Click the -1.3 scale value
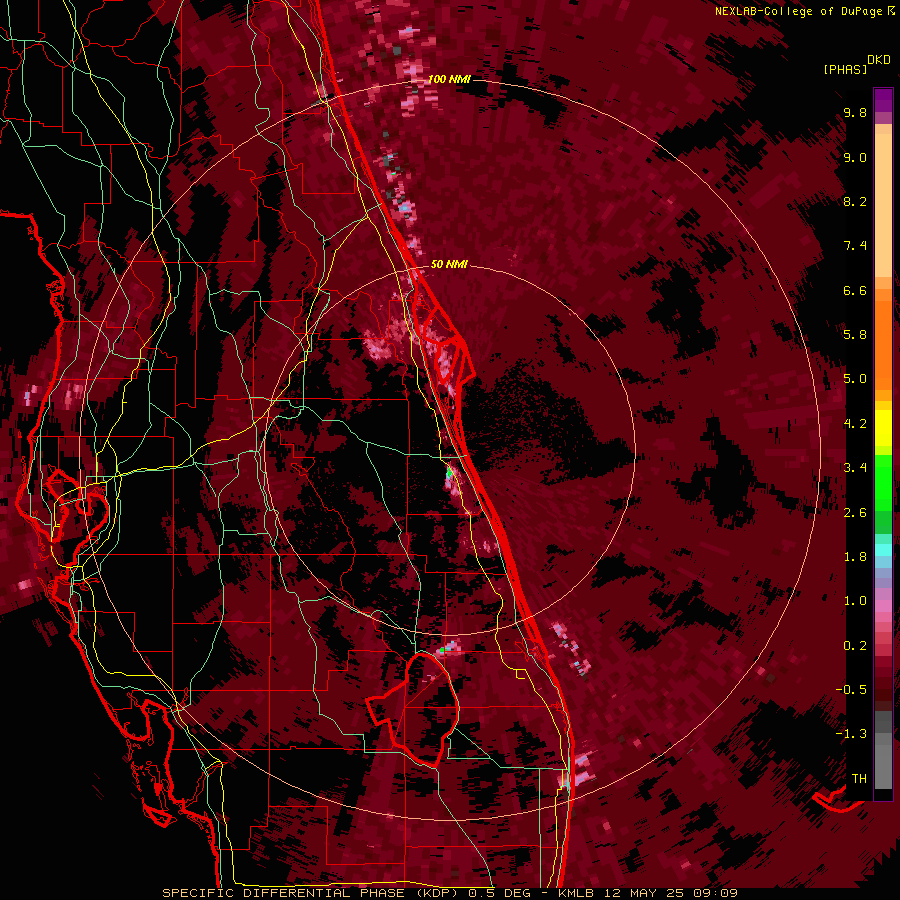Viewport: 900px width, 900px height. click(851, 734)
